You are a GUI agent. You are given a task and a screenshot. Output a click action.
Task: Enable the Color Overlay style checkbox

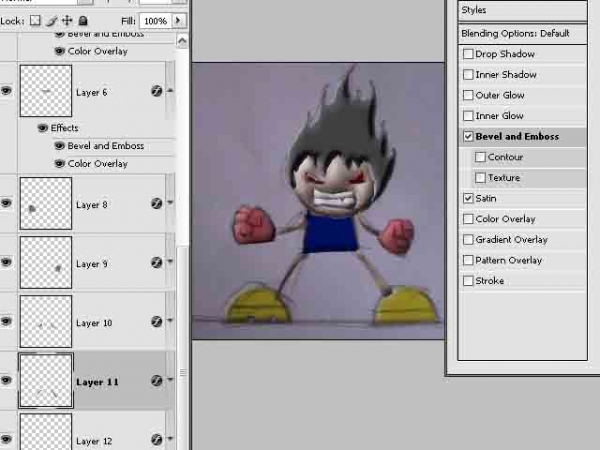[x=468, y=219]
